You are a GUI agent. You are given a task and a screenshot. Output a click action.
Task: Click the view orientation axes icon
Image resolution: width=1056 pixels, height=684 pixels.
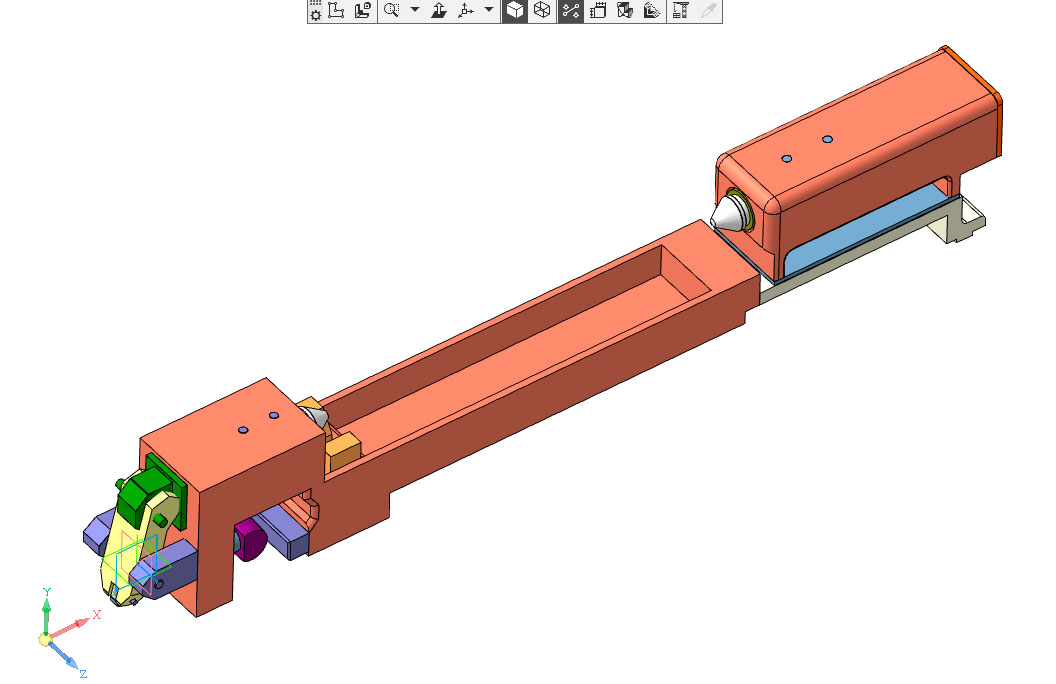tap(466, 10)
